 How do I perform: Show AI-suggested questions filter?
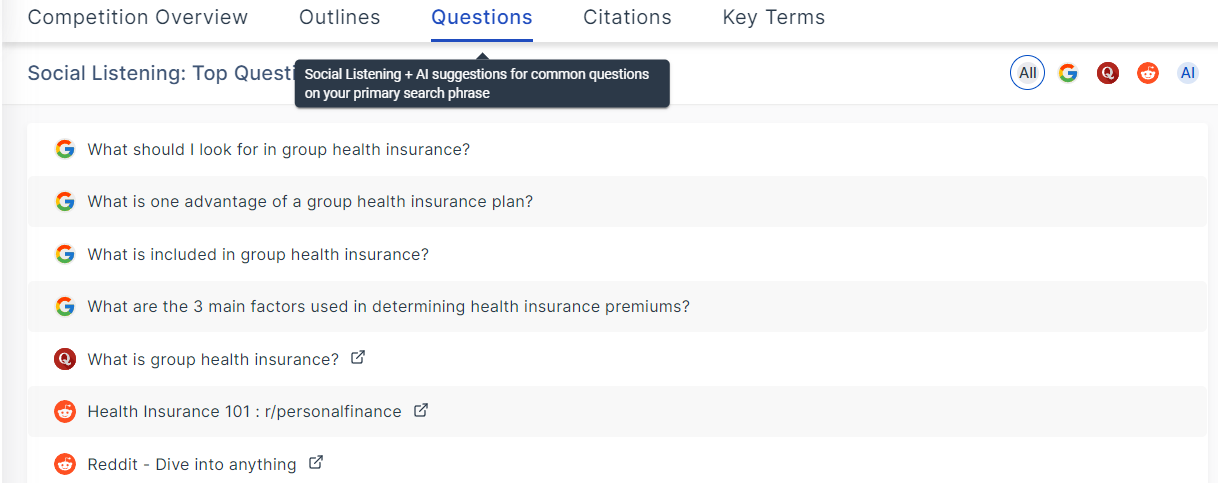(x=1187, y=73)
